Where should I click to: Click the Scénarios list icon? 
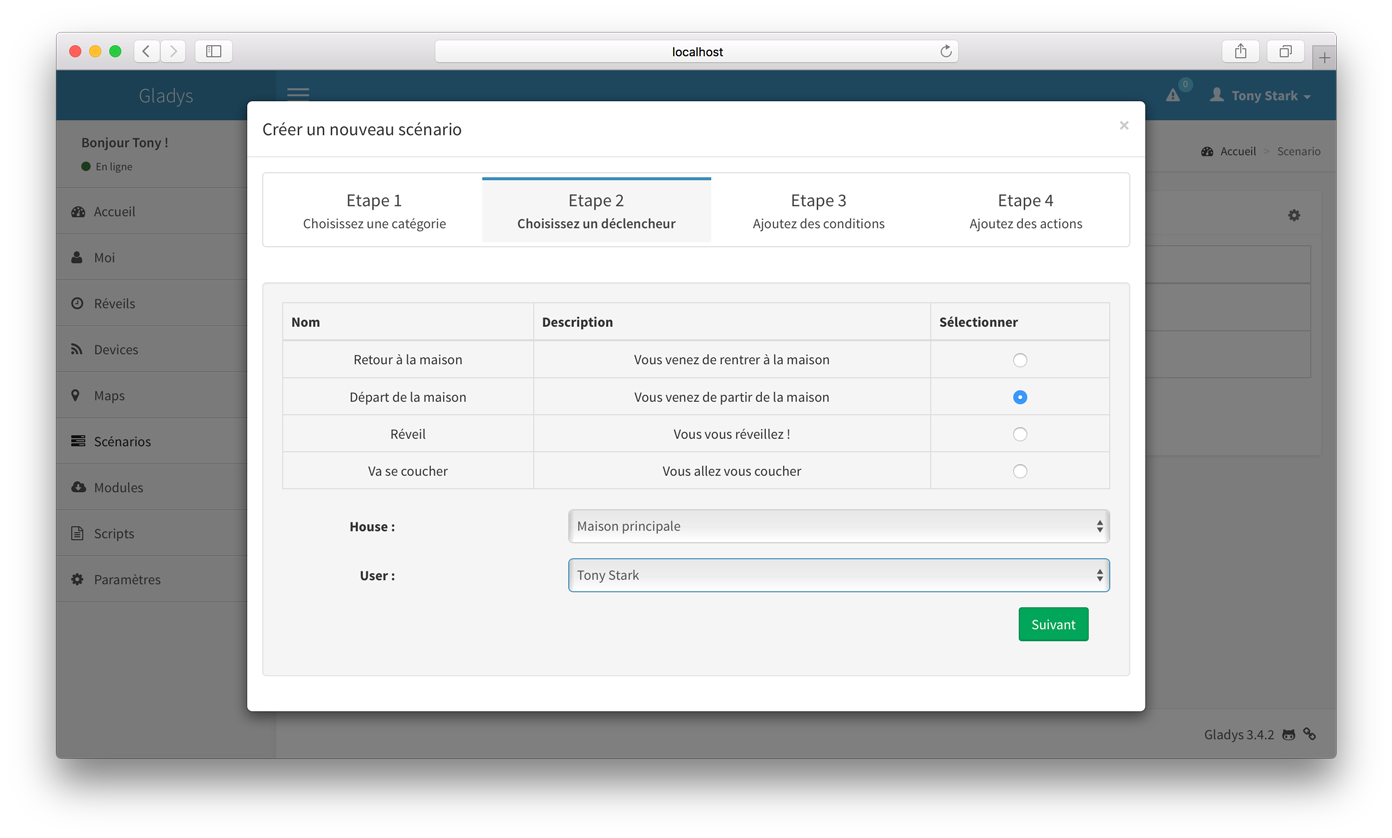click(78, 441)
